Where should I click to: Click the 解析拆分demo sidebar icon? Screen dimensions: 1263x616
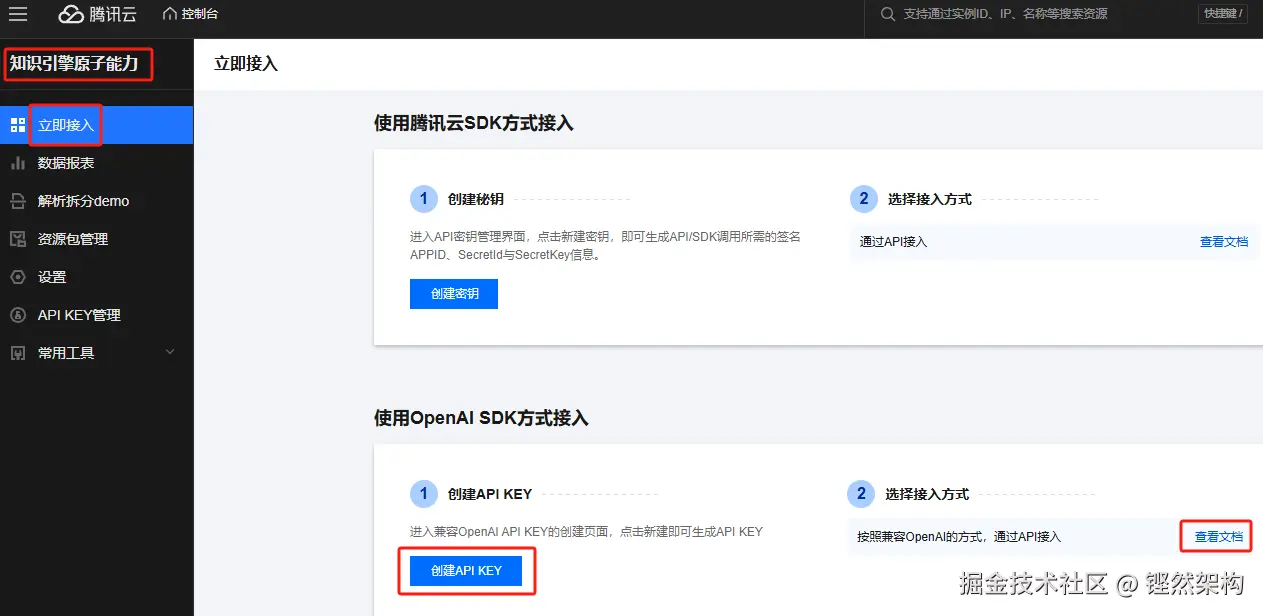[x=17, y=201]
